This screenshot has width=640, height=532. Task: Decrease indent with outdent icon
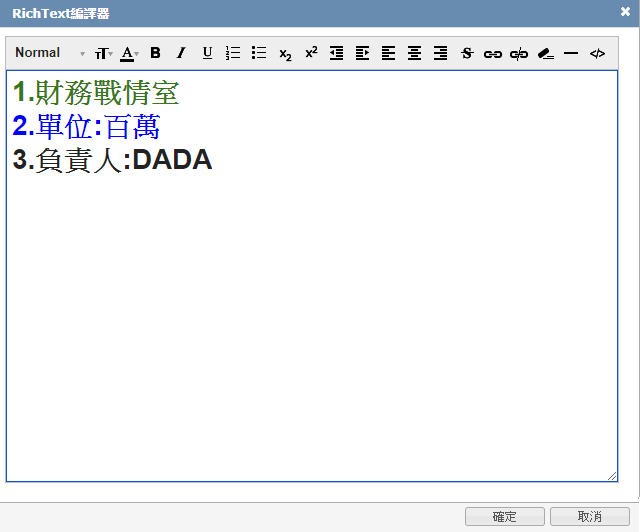(x=337, y=53)
